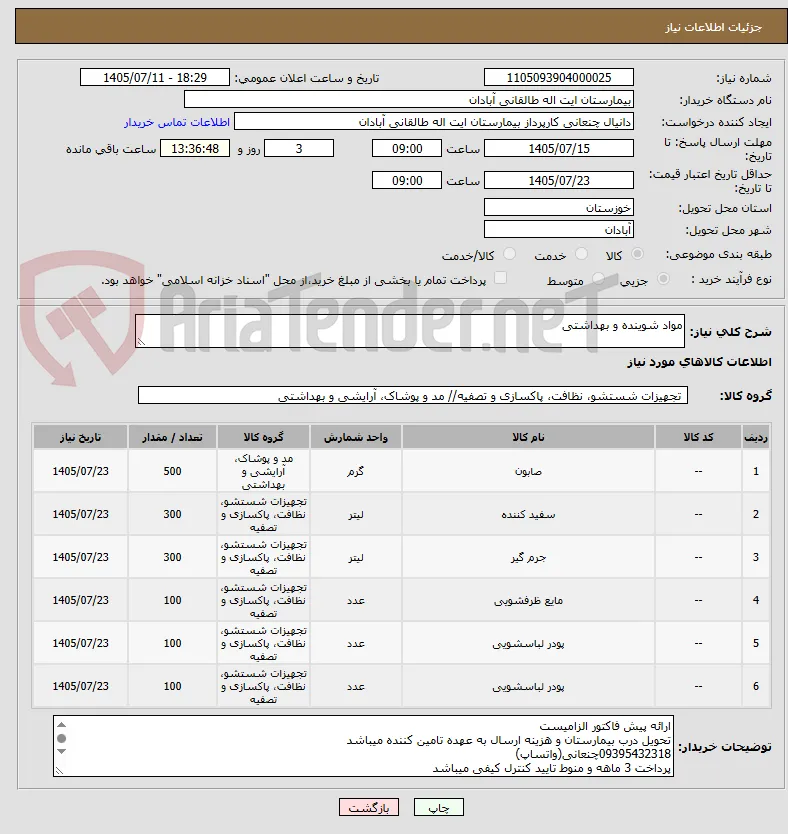Click the response deadline time 09:00 field

(x=407, y=148)
